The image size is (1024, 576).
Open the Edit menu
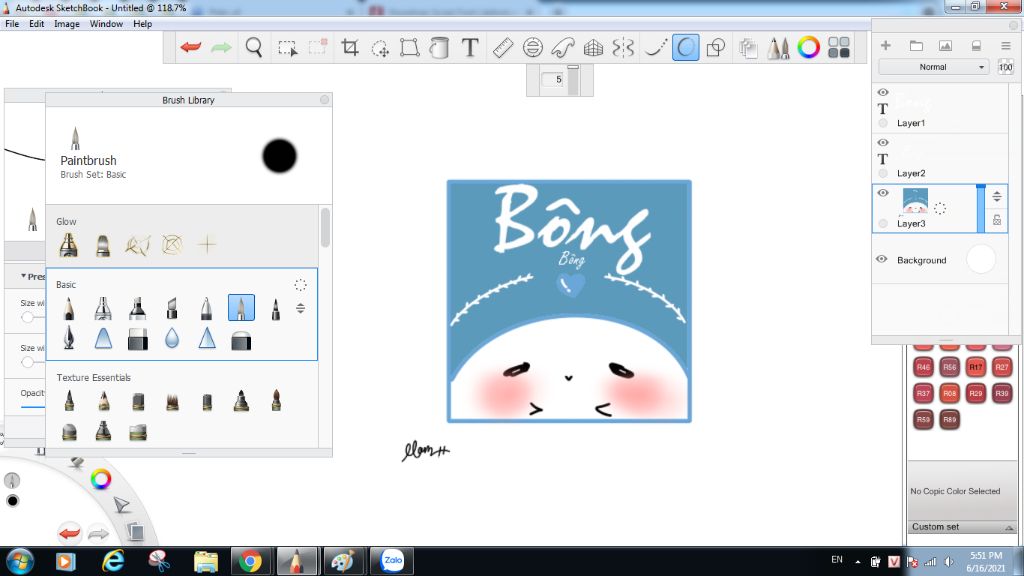point(37,24)
